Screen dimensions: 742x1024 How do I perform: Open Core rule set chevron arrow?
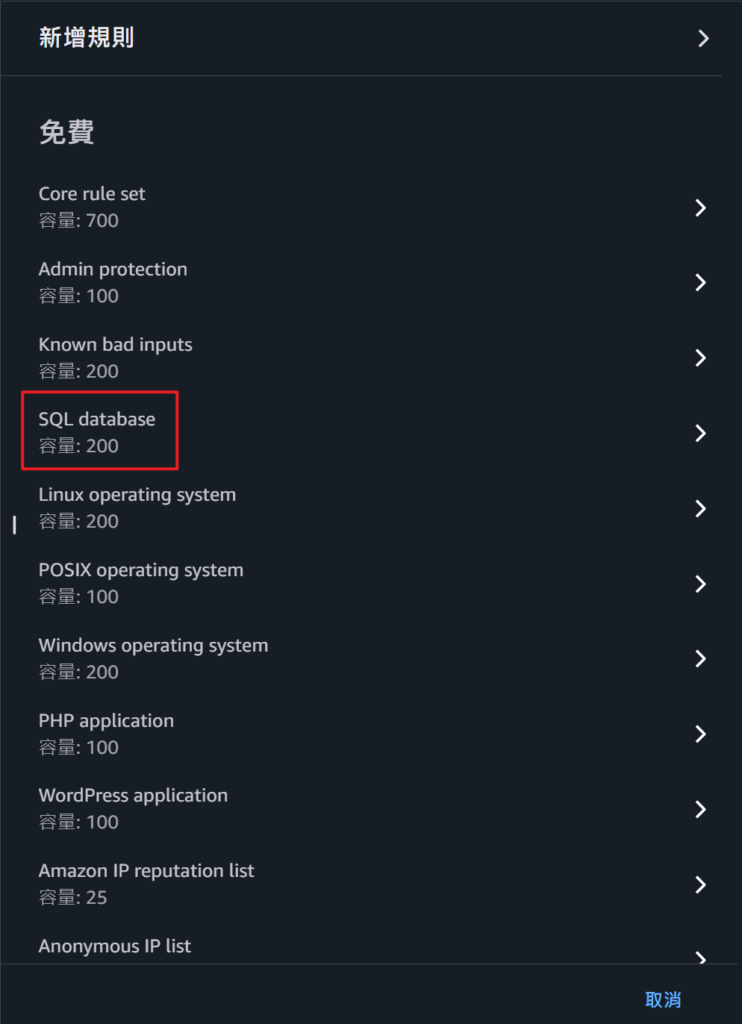point(701,208)
